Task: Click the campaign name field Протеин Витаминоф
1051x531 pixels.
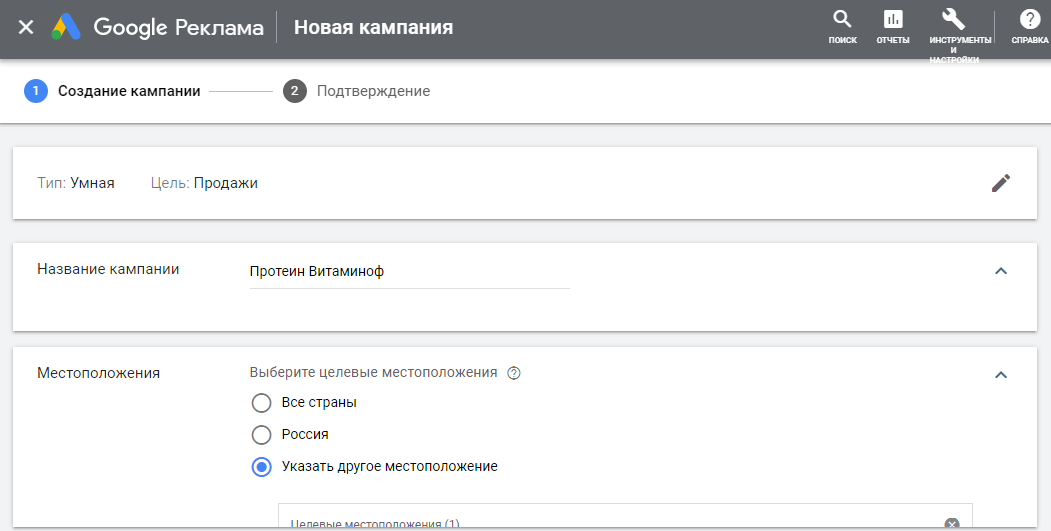Action: click(x=408, y=272)
